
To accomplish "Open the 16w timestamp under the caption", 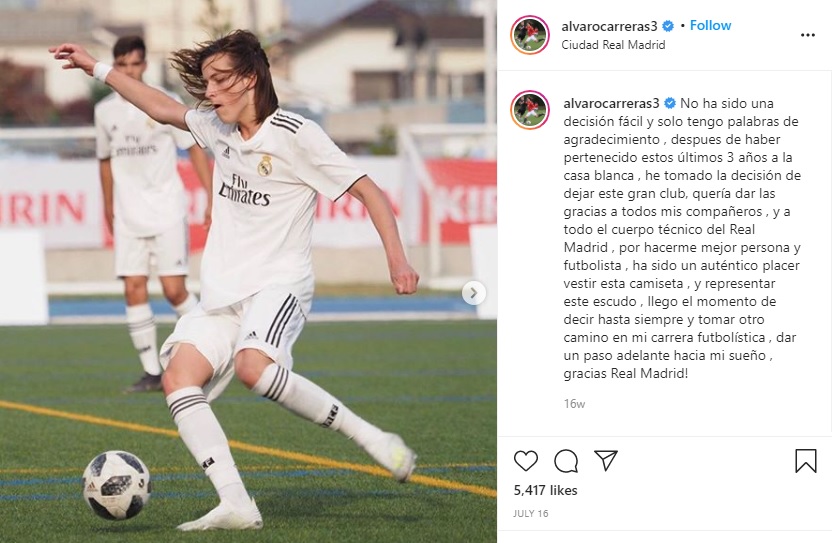I will pos(574,403).
